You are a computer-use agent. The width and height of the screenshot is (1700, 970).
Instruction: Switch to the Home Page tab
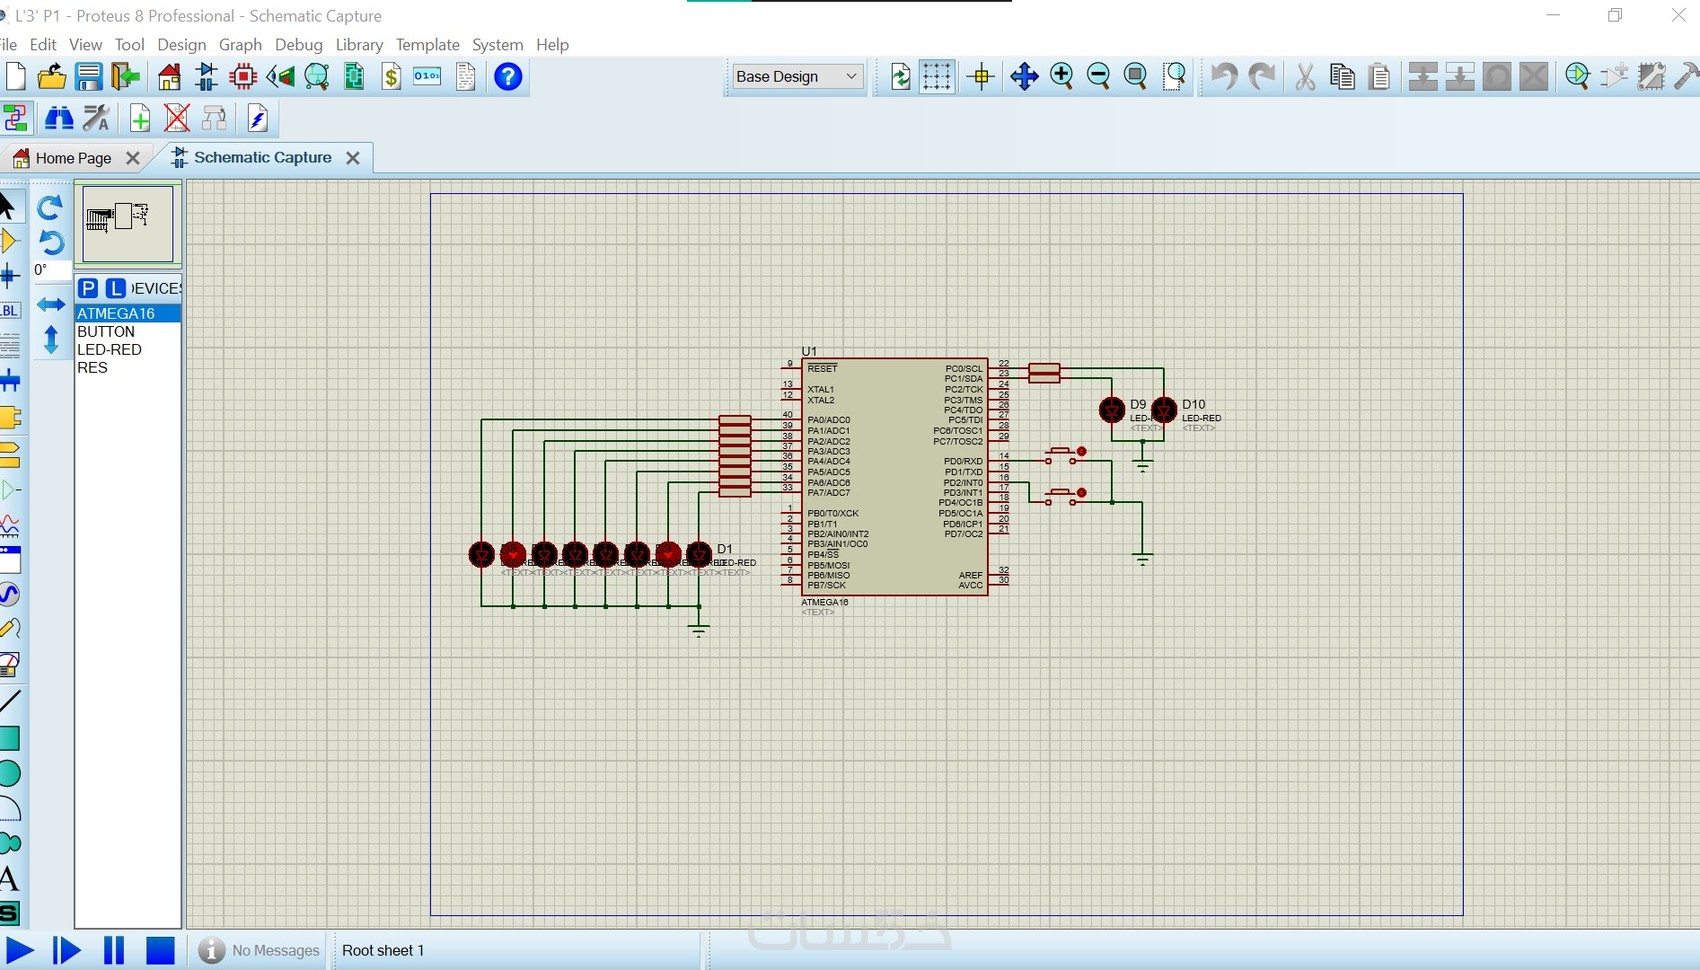click(73, 158)
